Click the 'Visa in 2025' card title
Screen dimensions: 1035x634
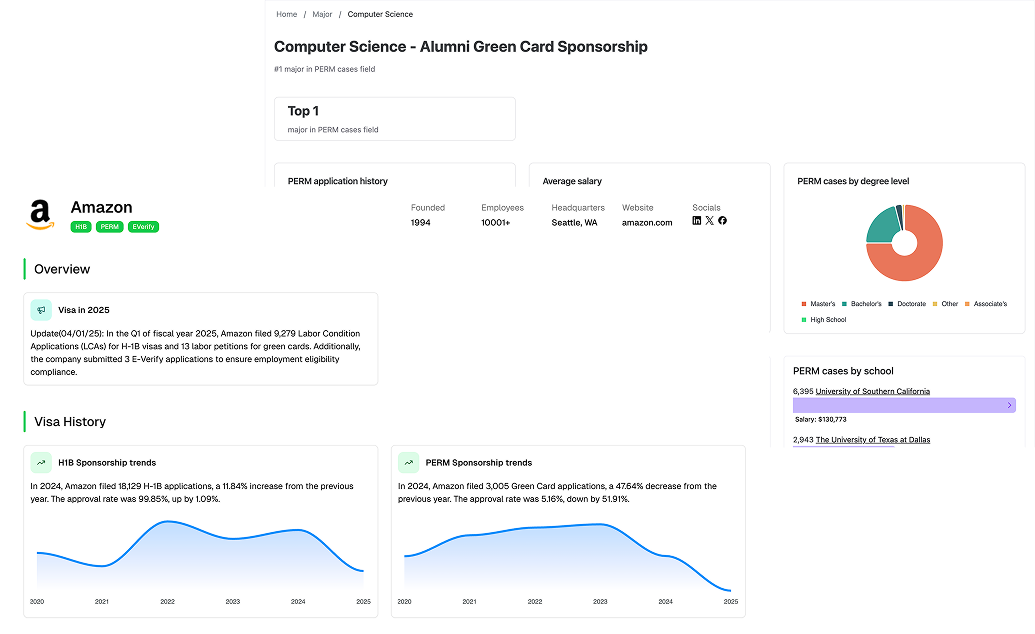point(84,310)
